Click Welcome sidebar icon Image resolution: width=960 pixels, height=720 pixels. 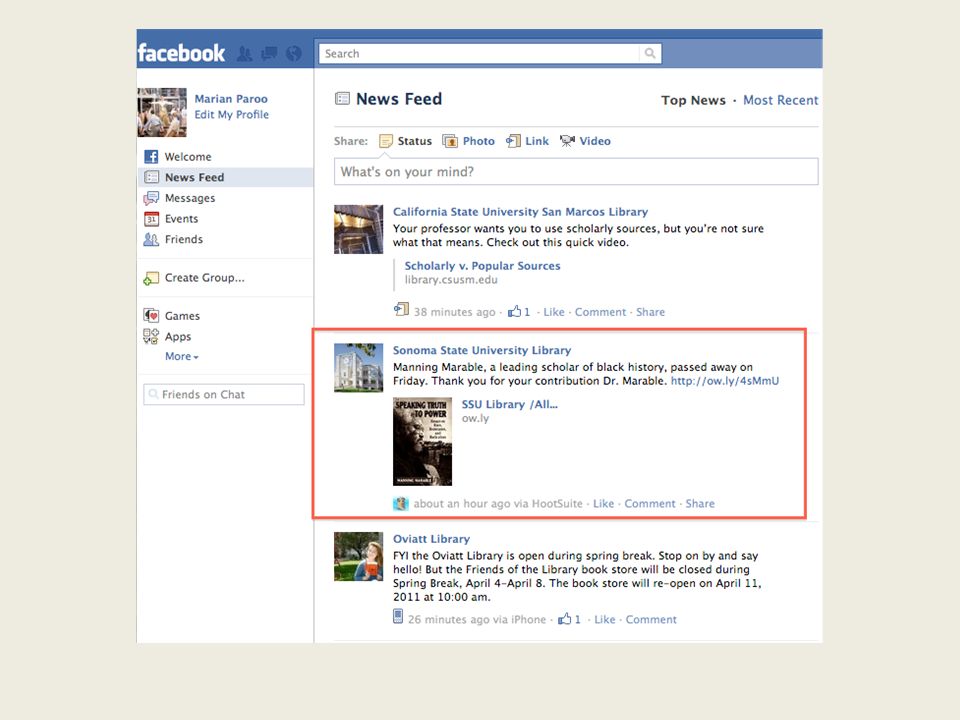[x=151, y=157]
